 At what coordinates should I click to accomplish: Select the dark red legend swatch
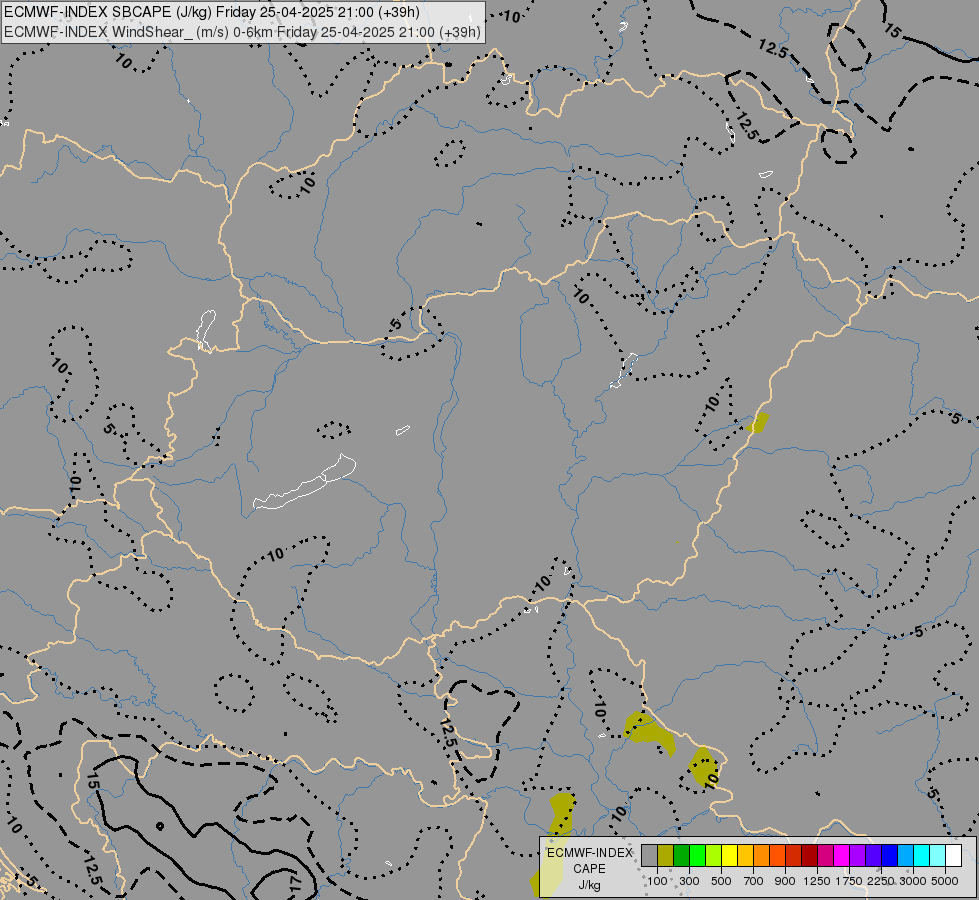[x=810, y=855]
